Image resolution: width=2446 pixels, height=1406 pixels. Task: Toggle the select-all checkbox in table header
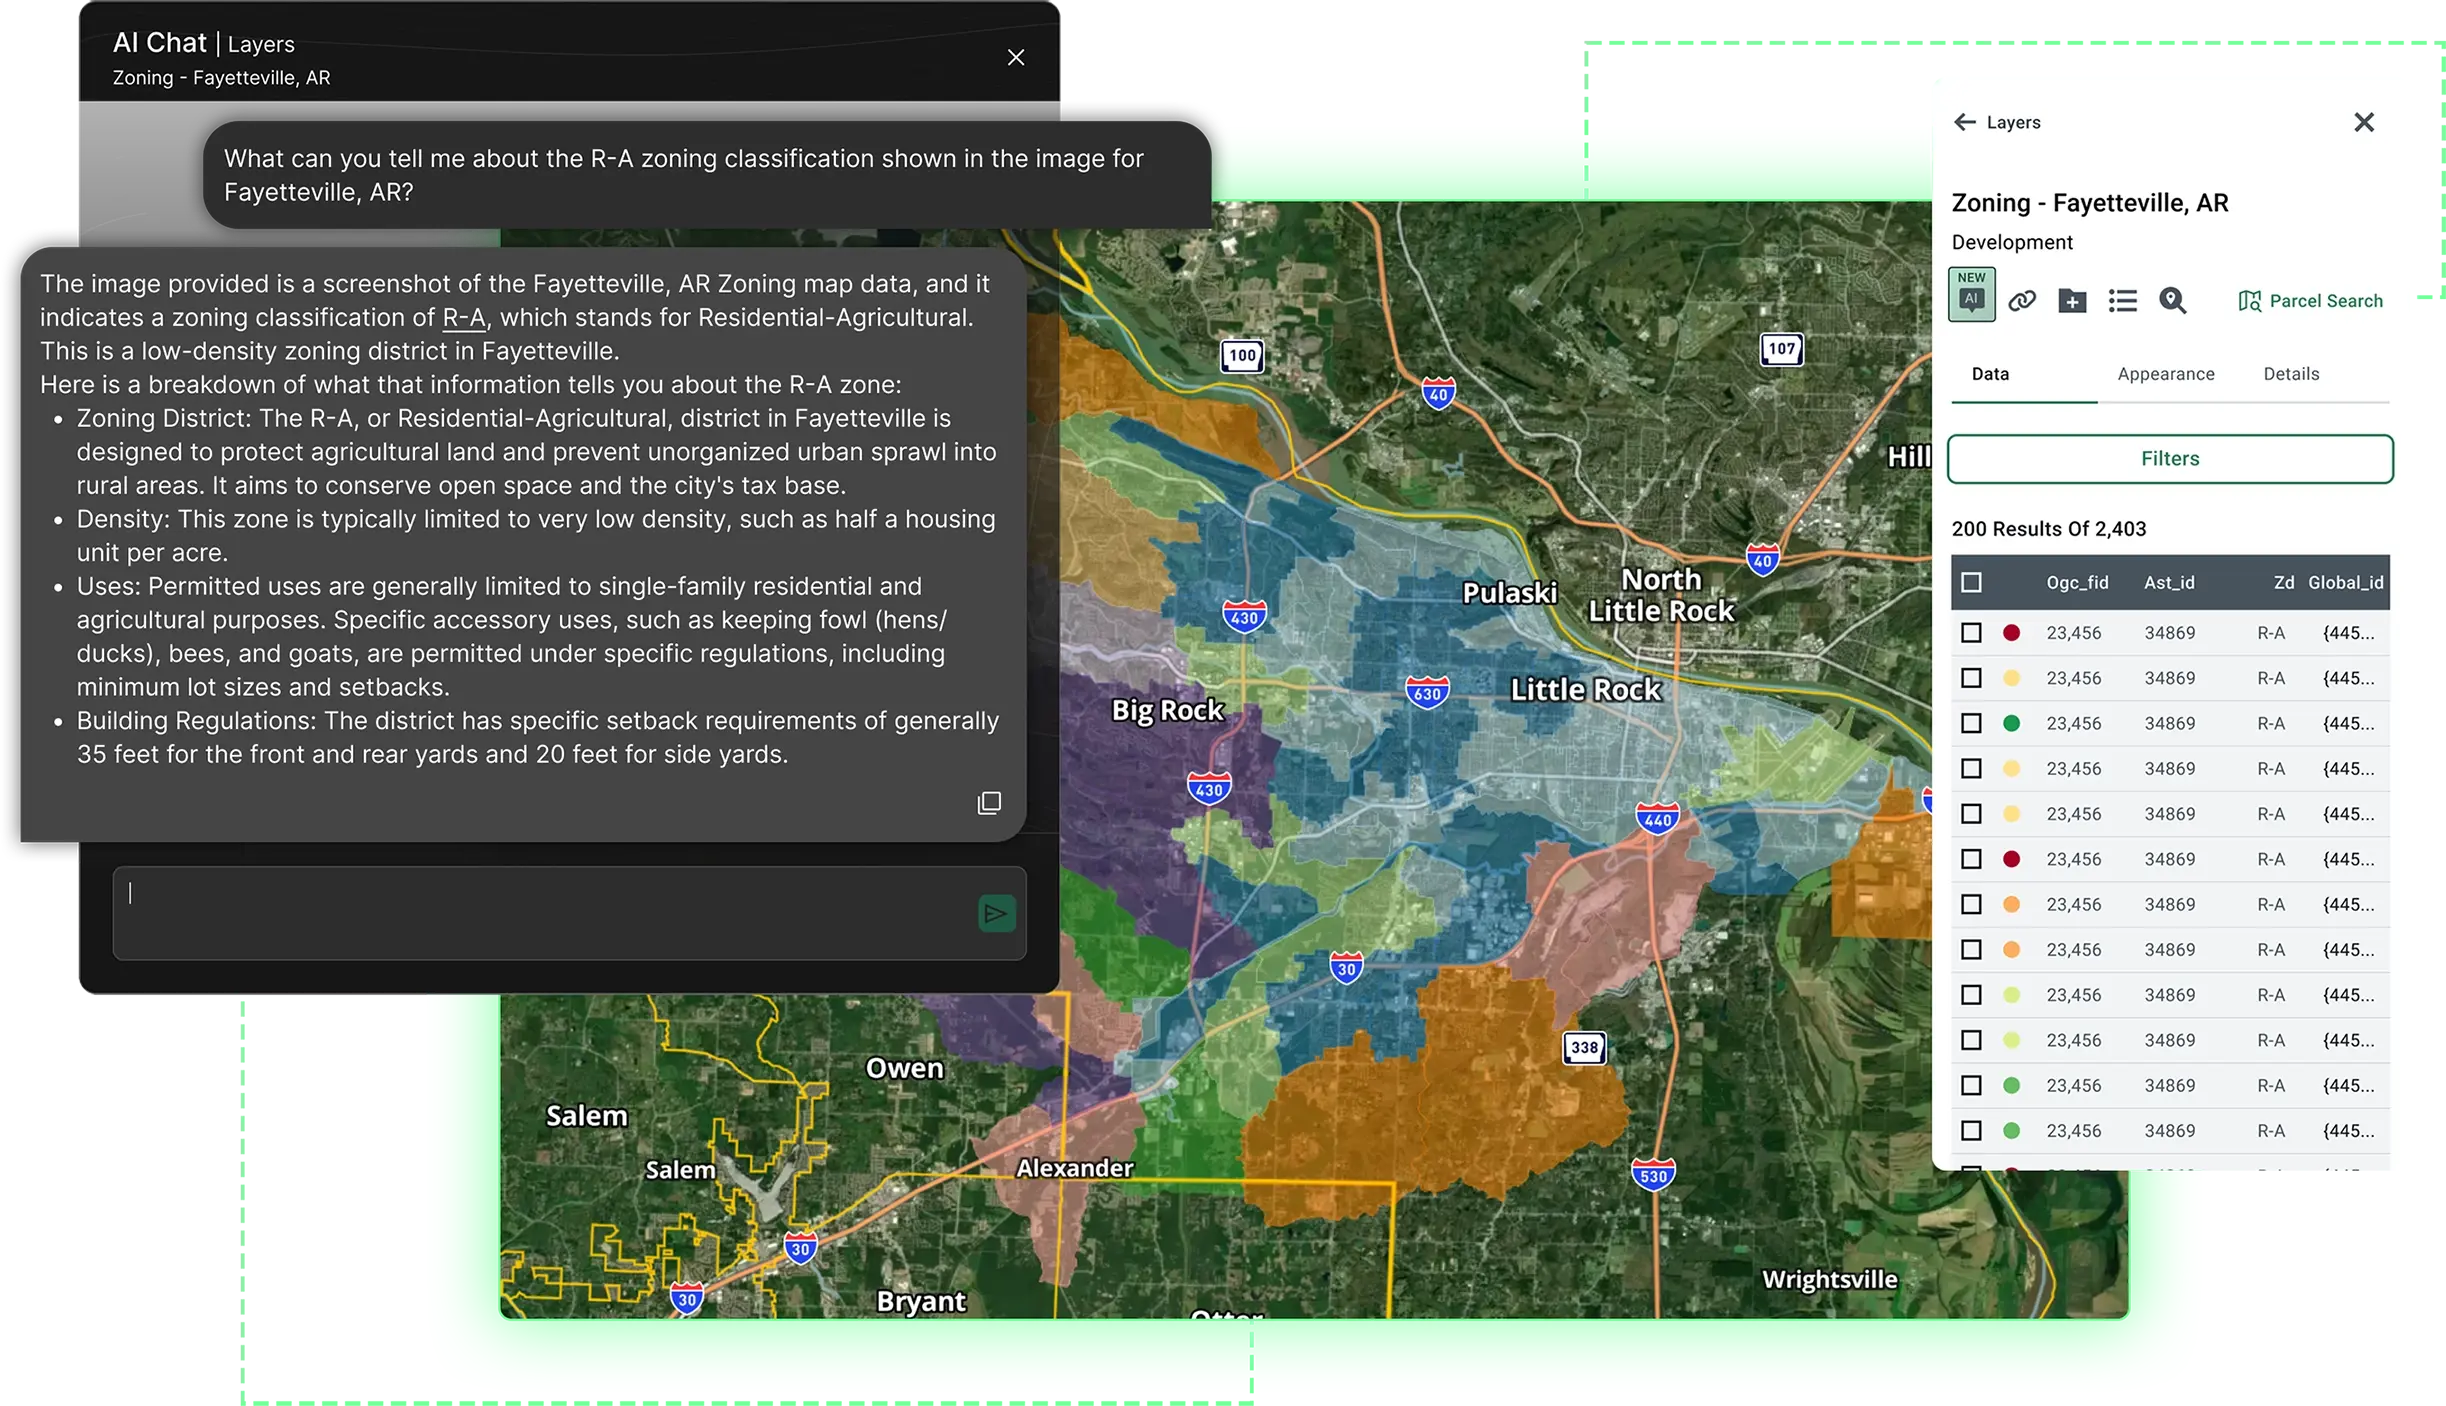coord(1971,582)
